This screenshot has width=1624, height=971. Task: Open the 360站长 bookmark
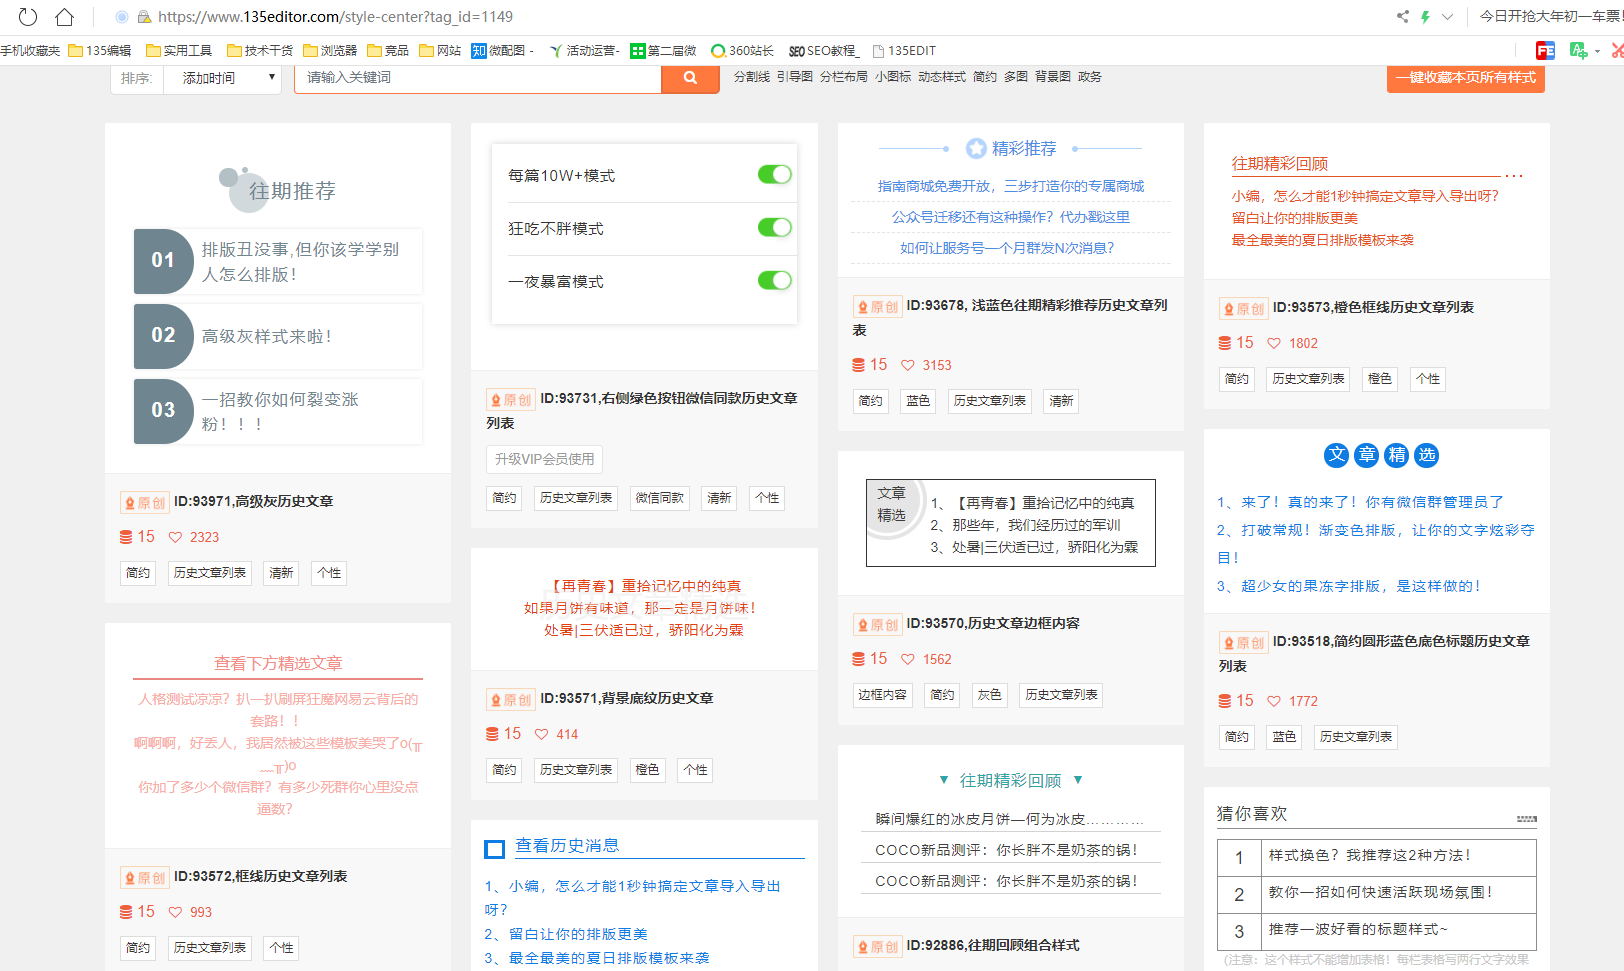tap(742, 50)
